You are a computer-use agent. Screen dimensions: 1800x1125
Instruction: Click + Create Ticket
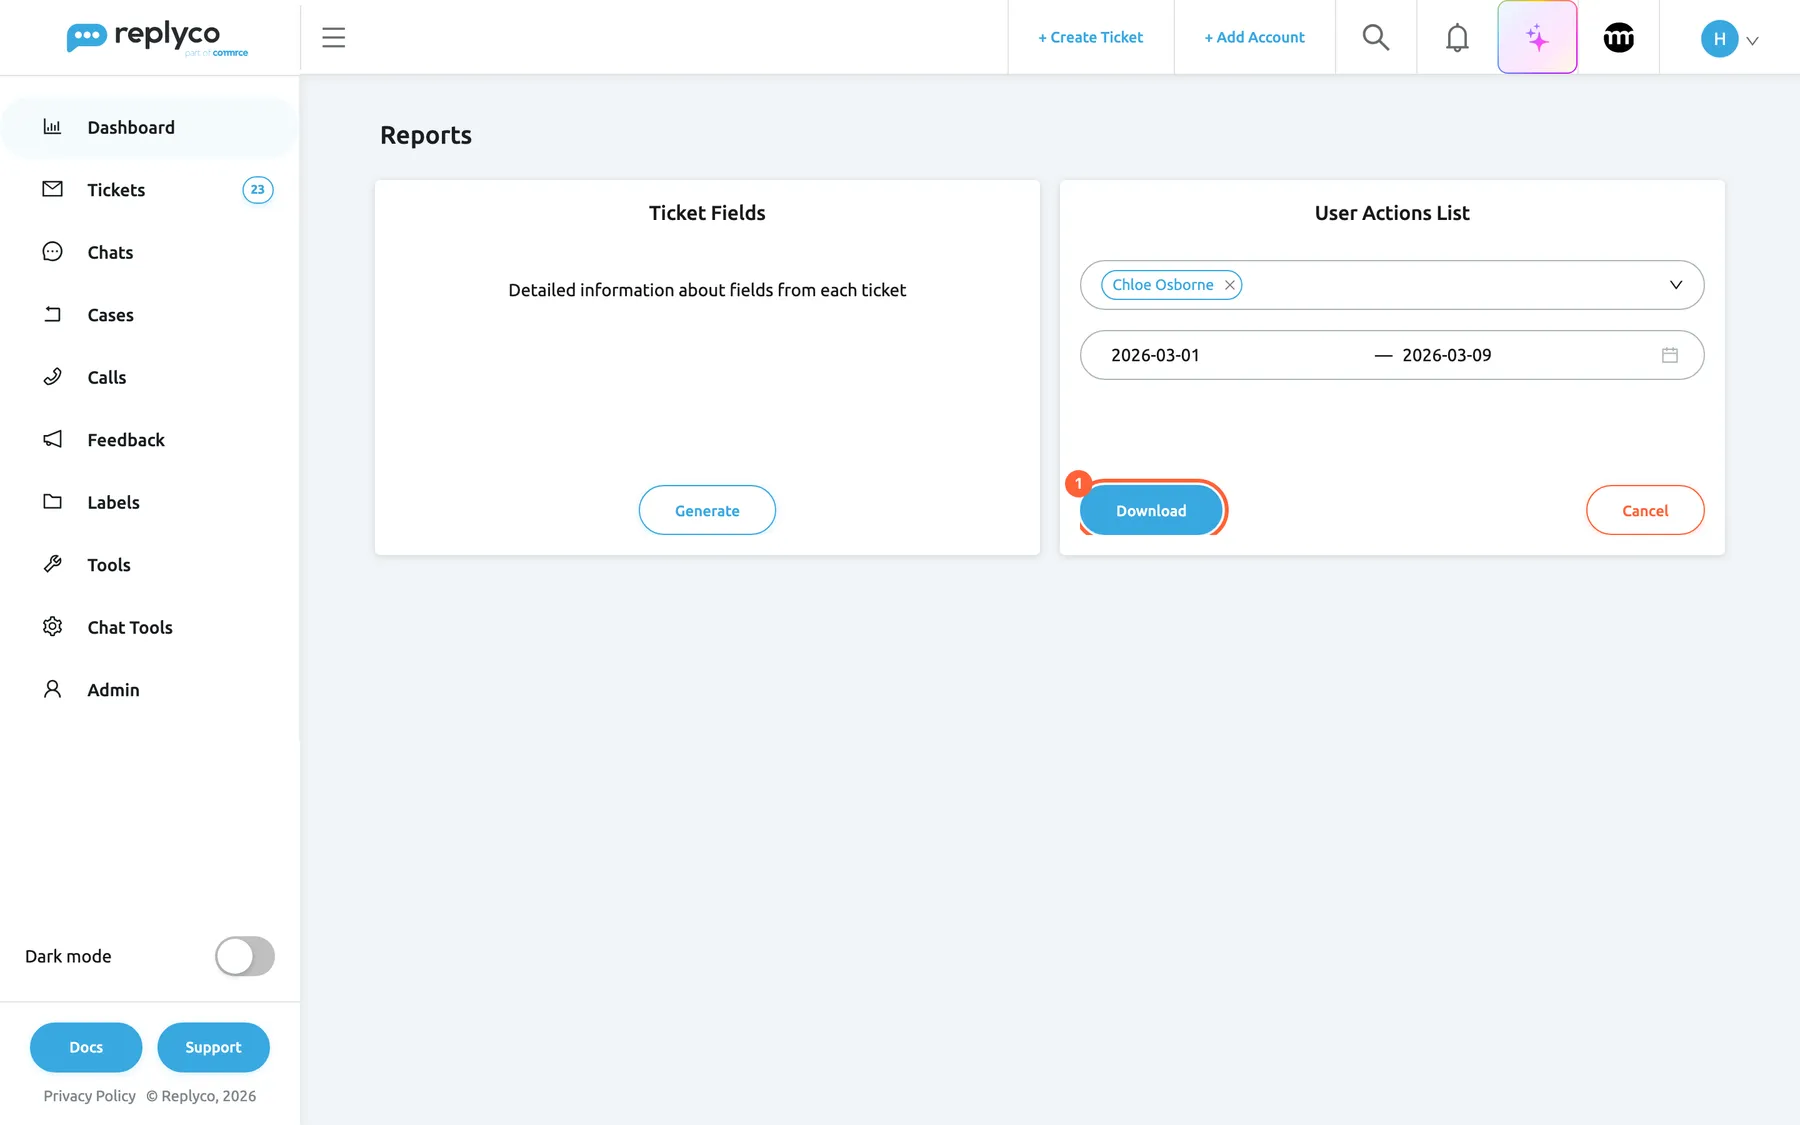pyautogui.click(x=1090, y=37)
